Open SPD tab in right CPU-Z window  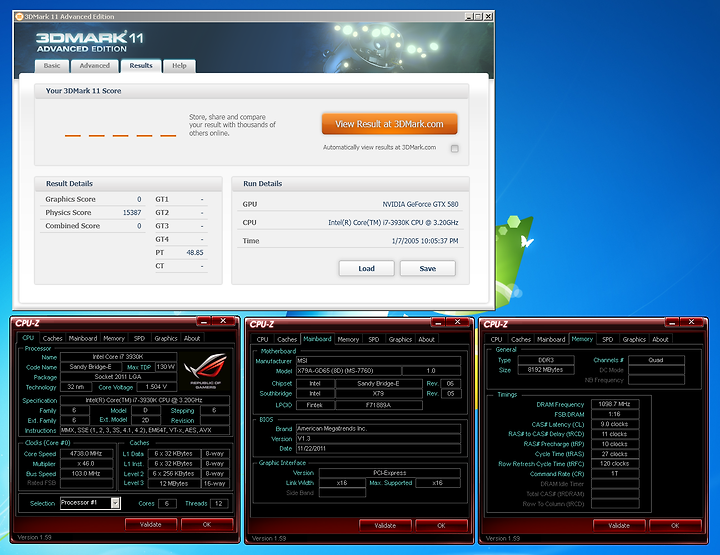click(x=608, y=339)
